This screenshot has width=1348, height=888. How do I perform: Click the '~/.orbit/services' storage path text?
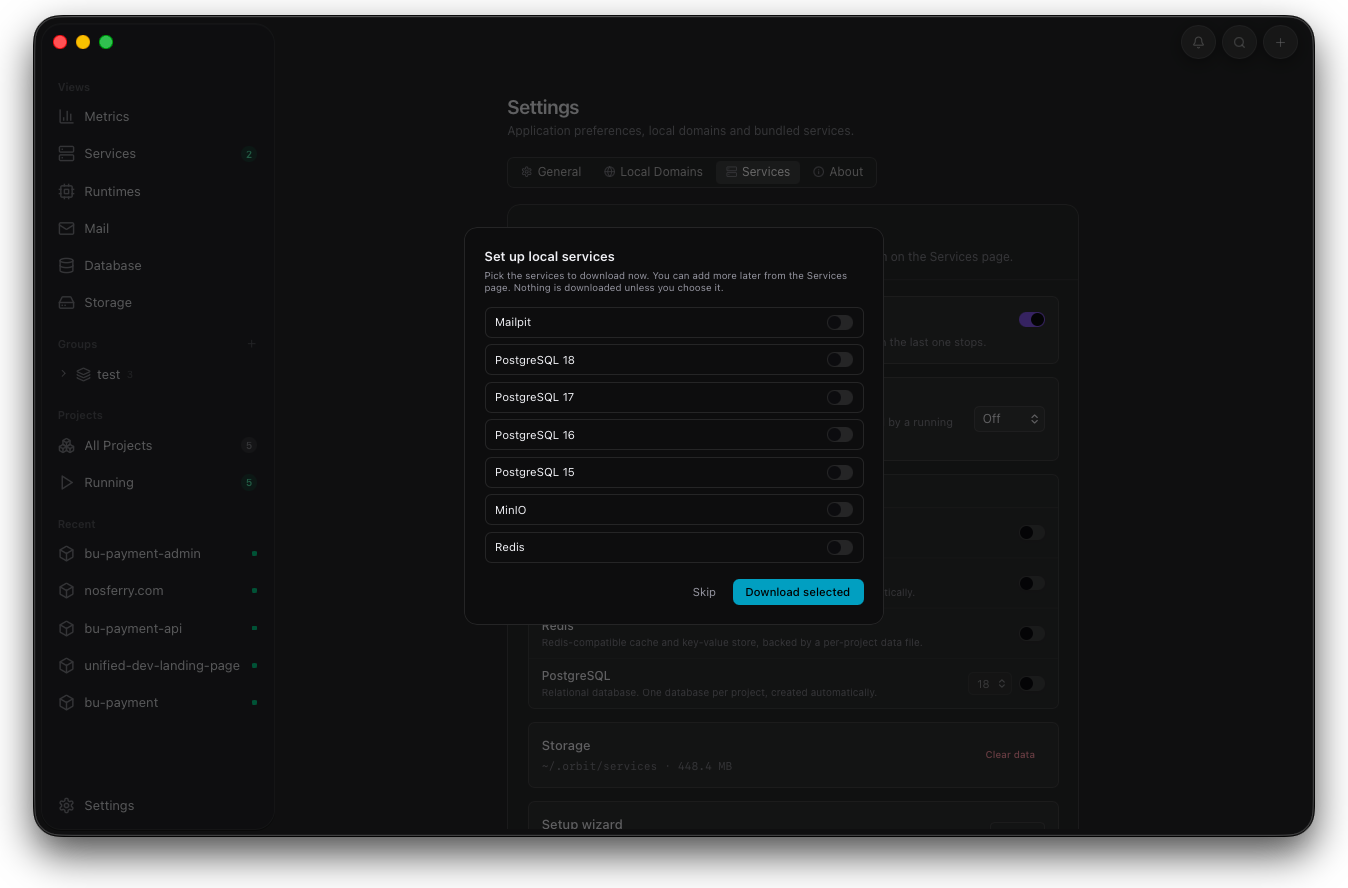pos(599,766)
